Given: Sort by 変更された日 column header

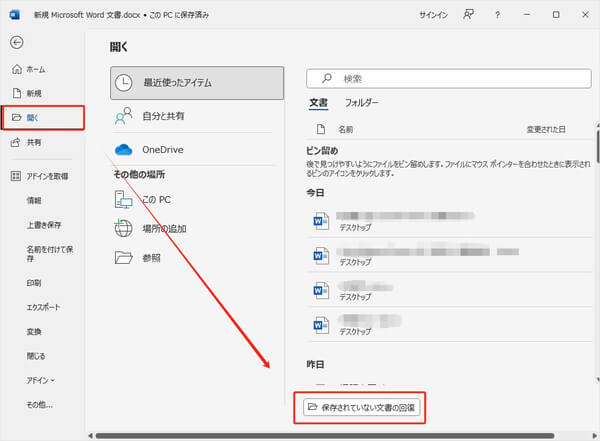Looking at the screenshot, I should [546, 129].
